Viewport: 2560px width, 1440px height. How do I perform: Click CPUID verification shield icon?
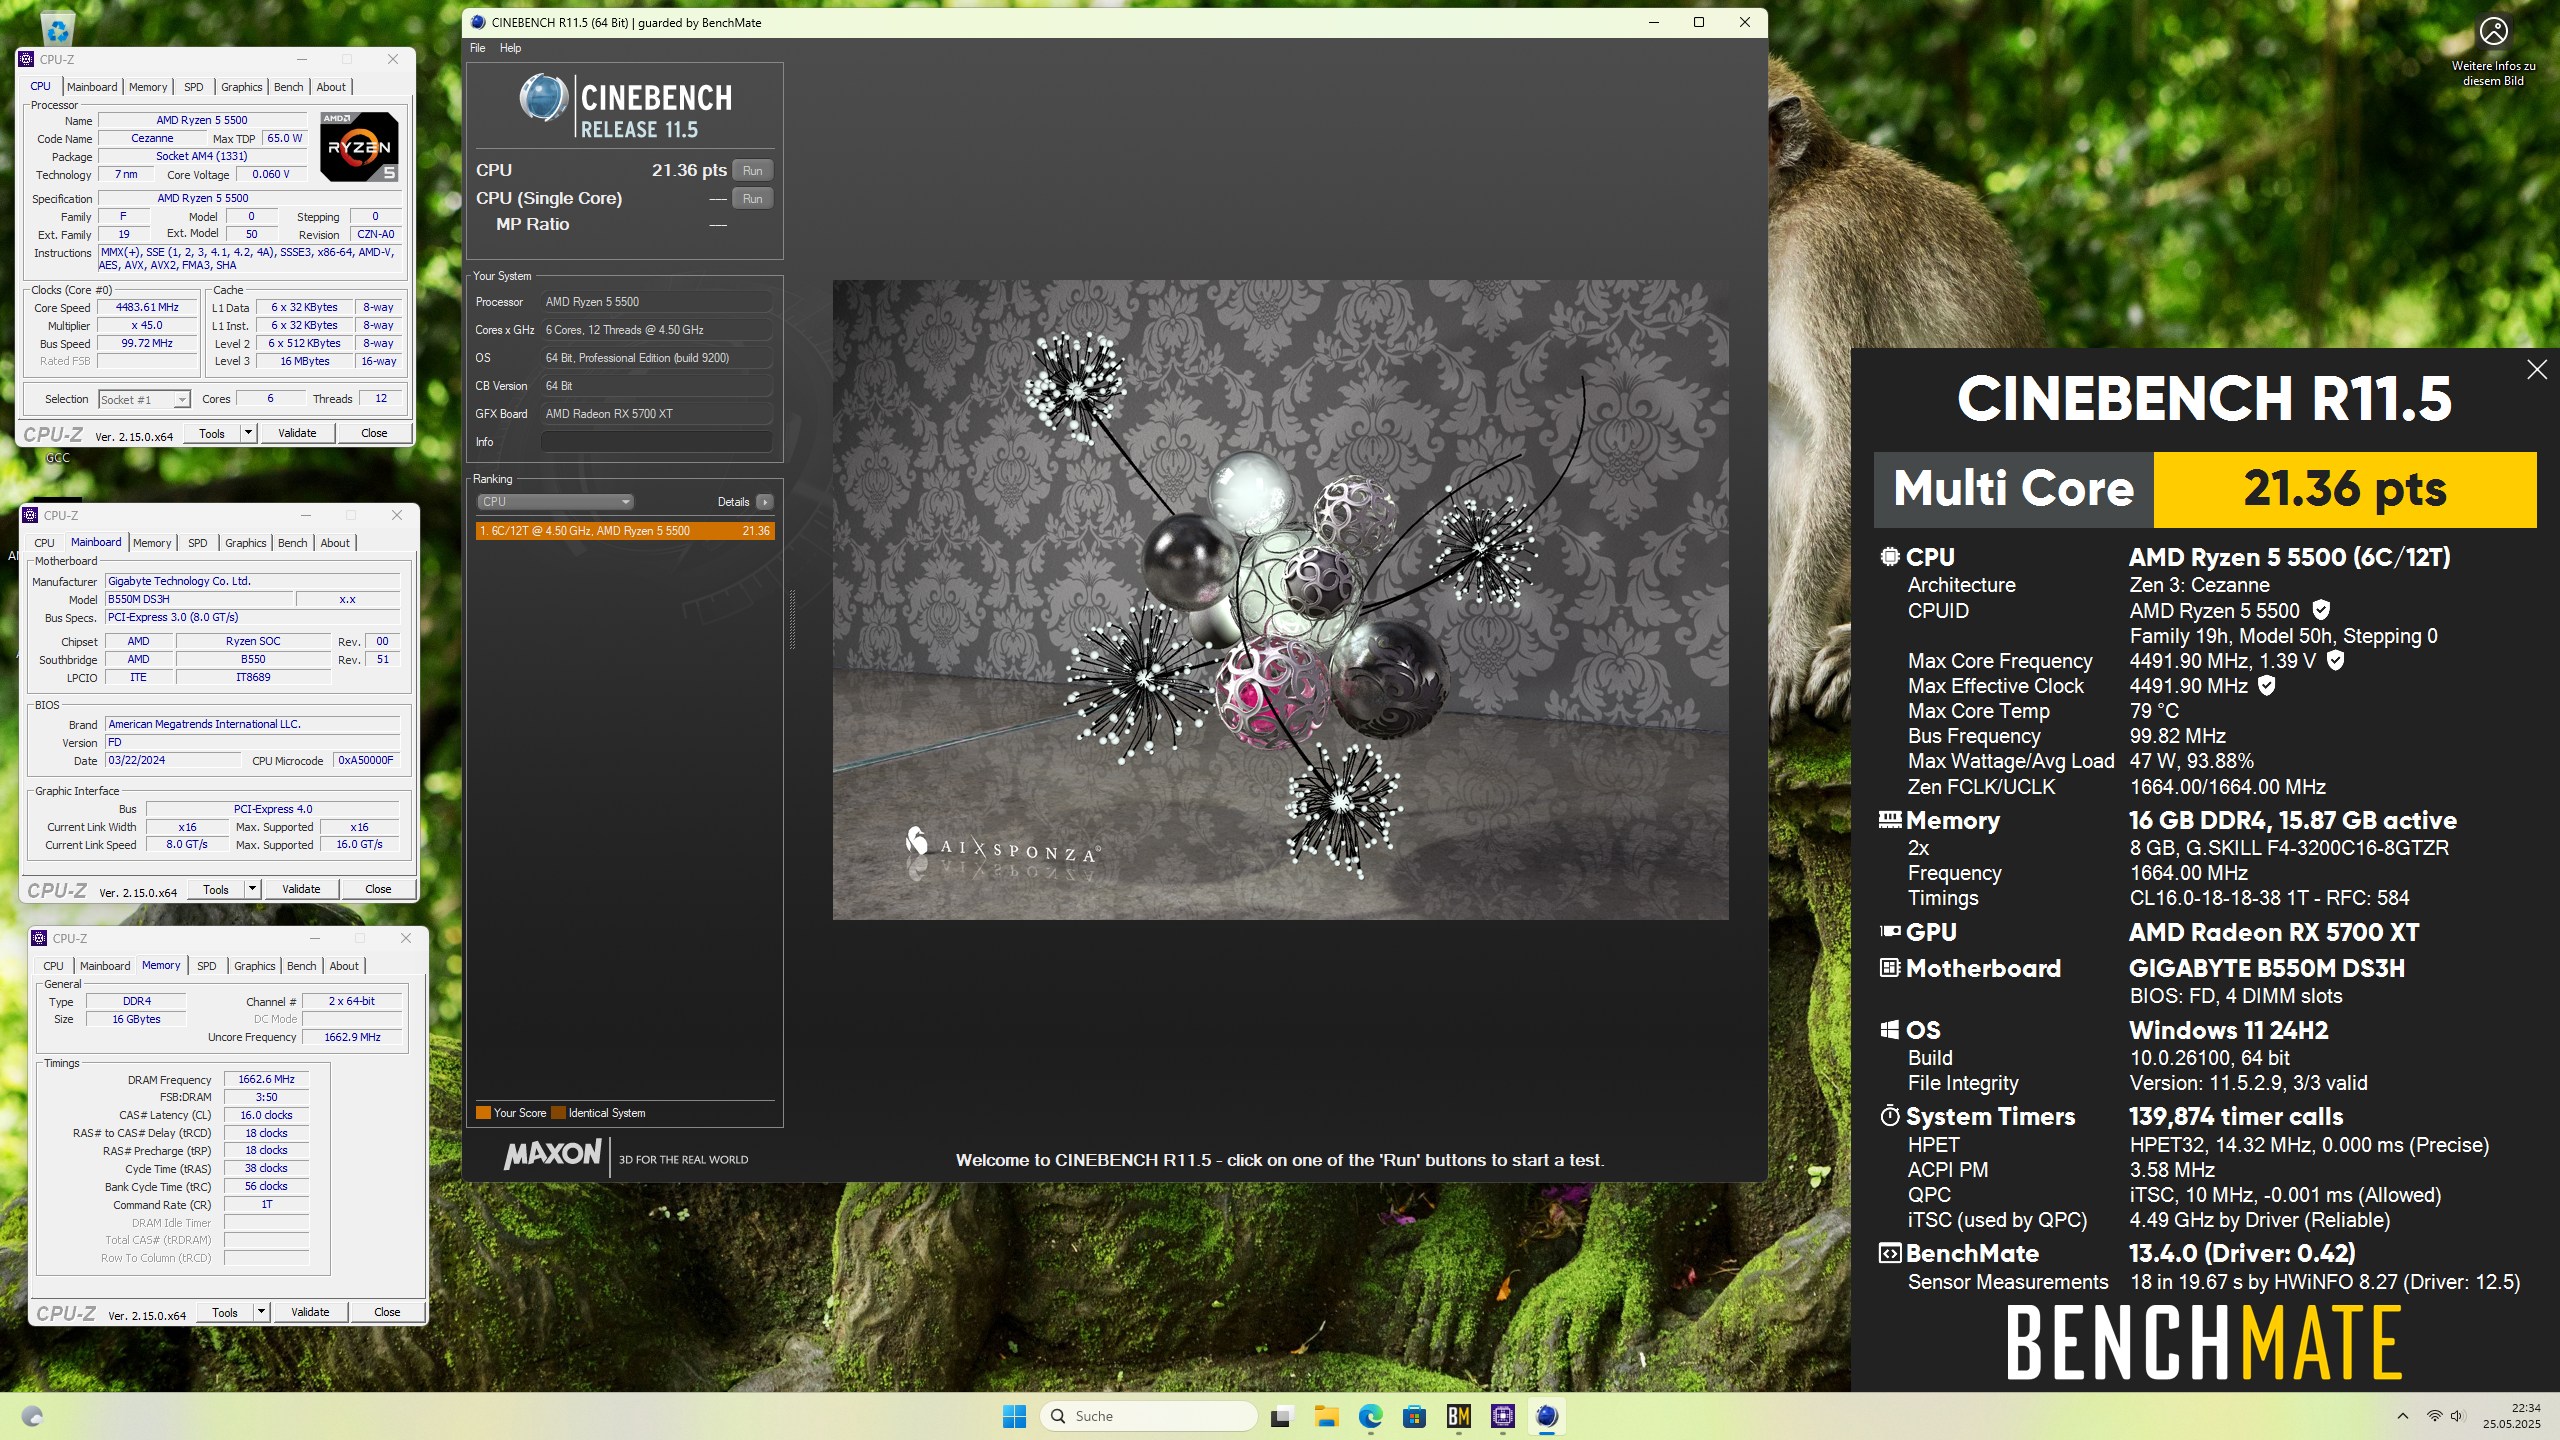(x=2321, y=610)
